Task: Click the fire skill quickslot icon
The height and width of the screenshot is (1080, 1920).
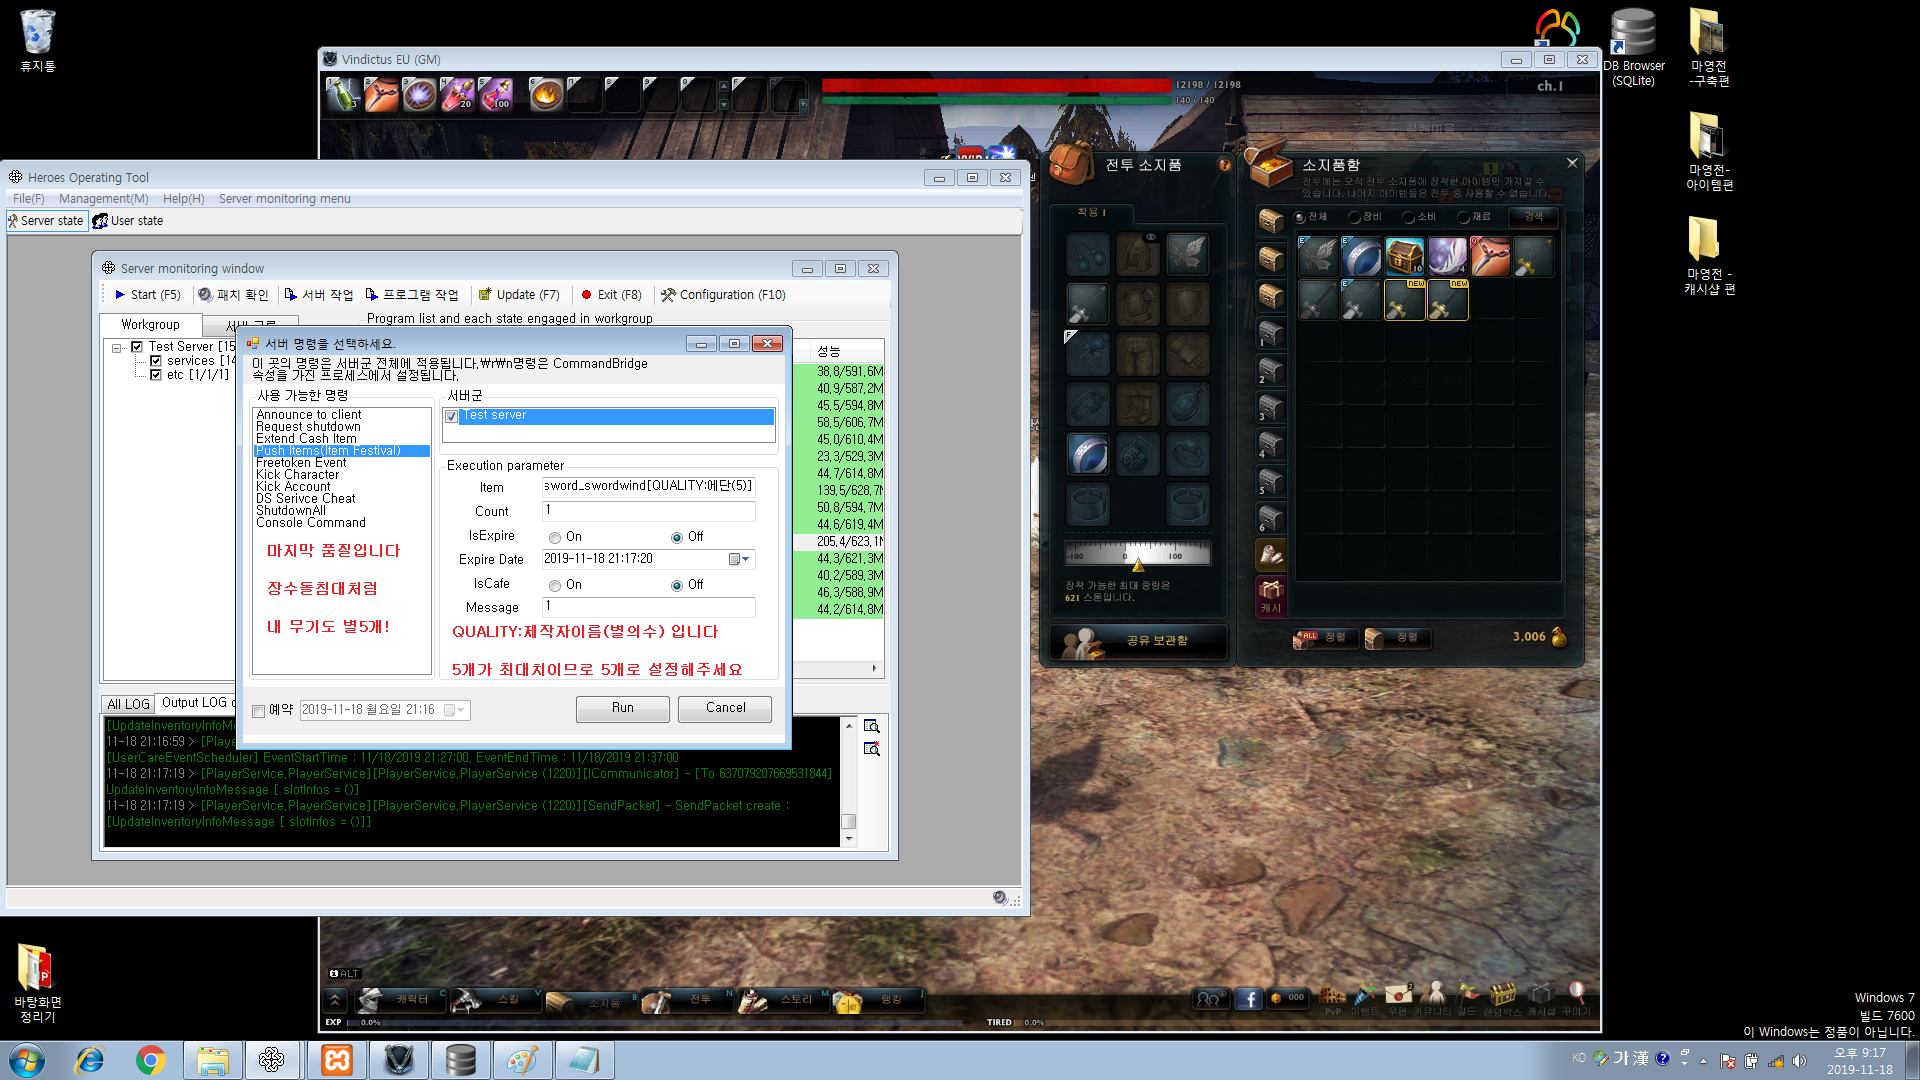Action: click(x=545, y=95)
